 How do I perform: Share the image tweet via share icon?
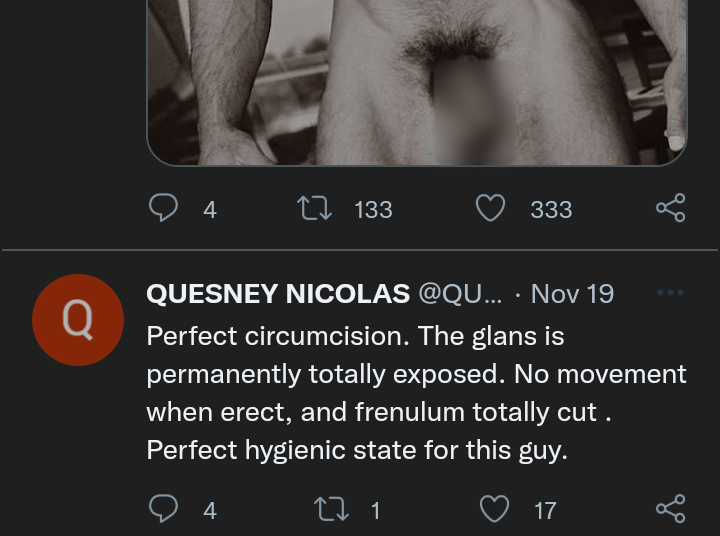click(x=670, y=208)
